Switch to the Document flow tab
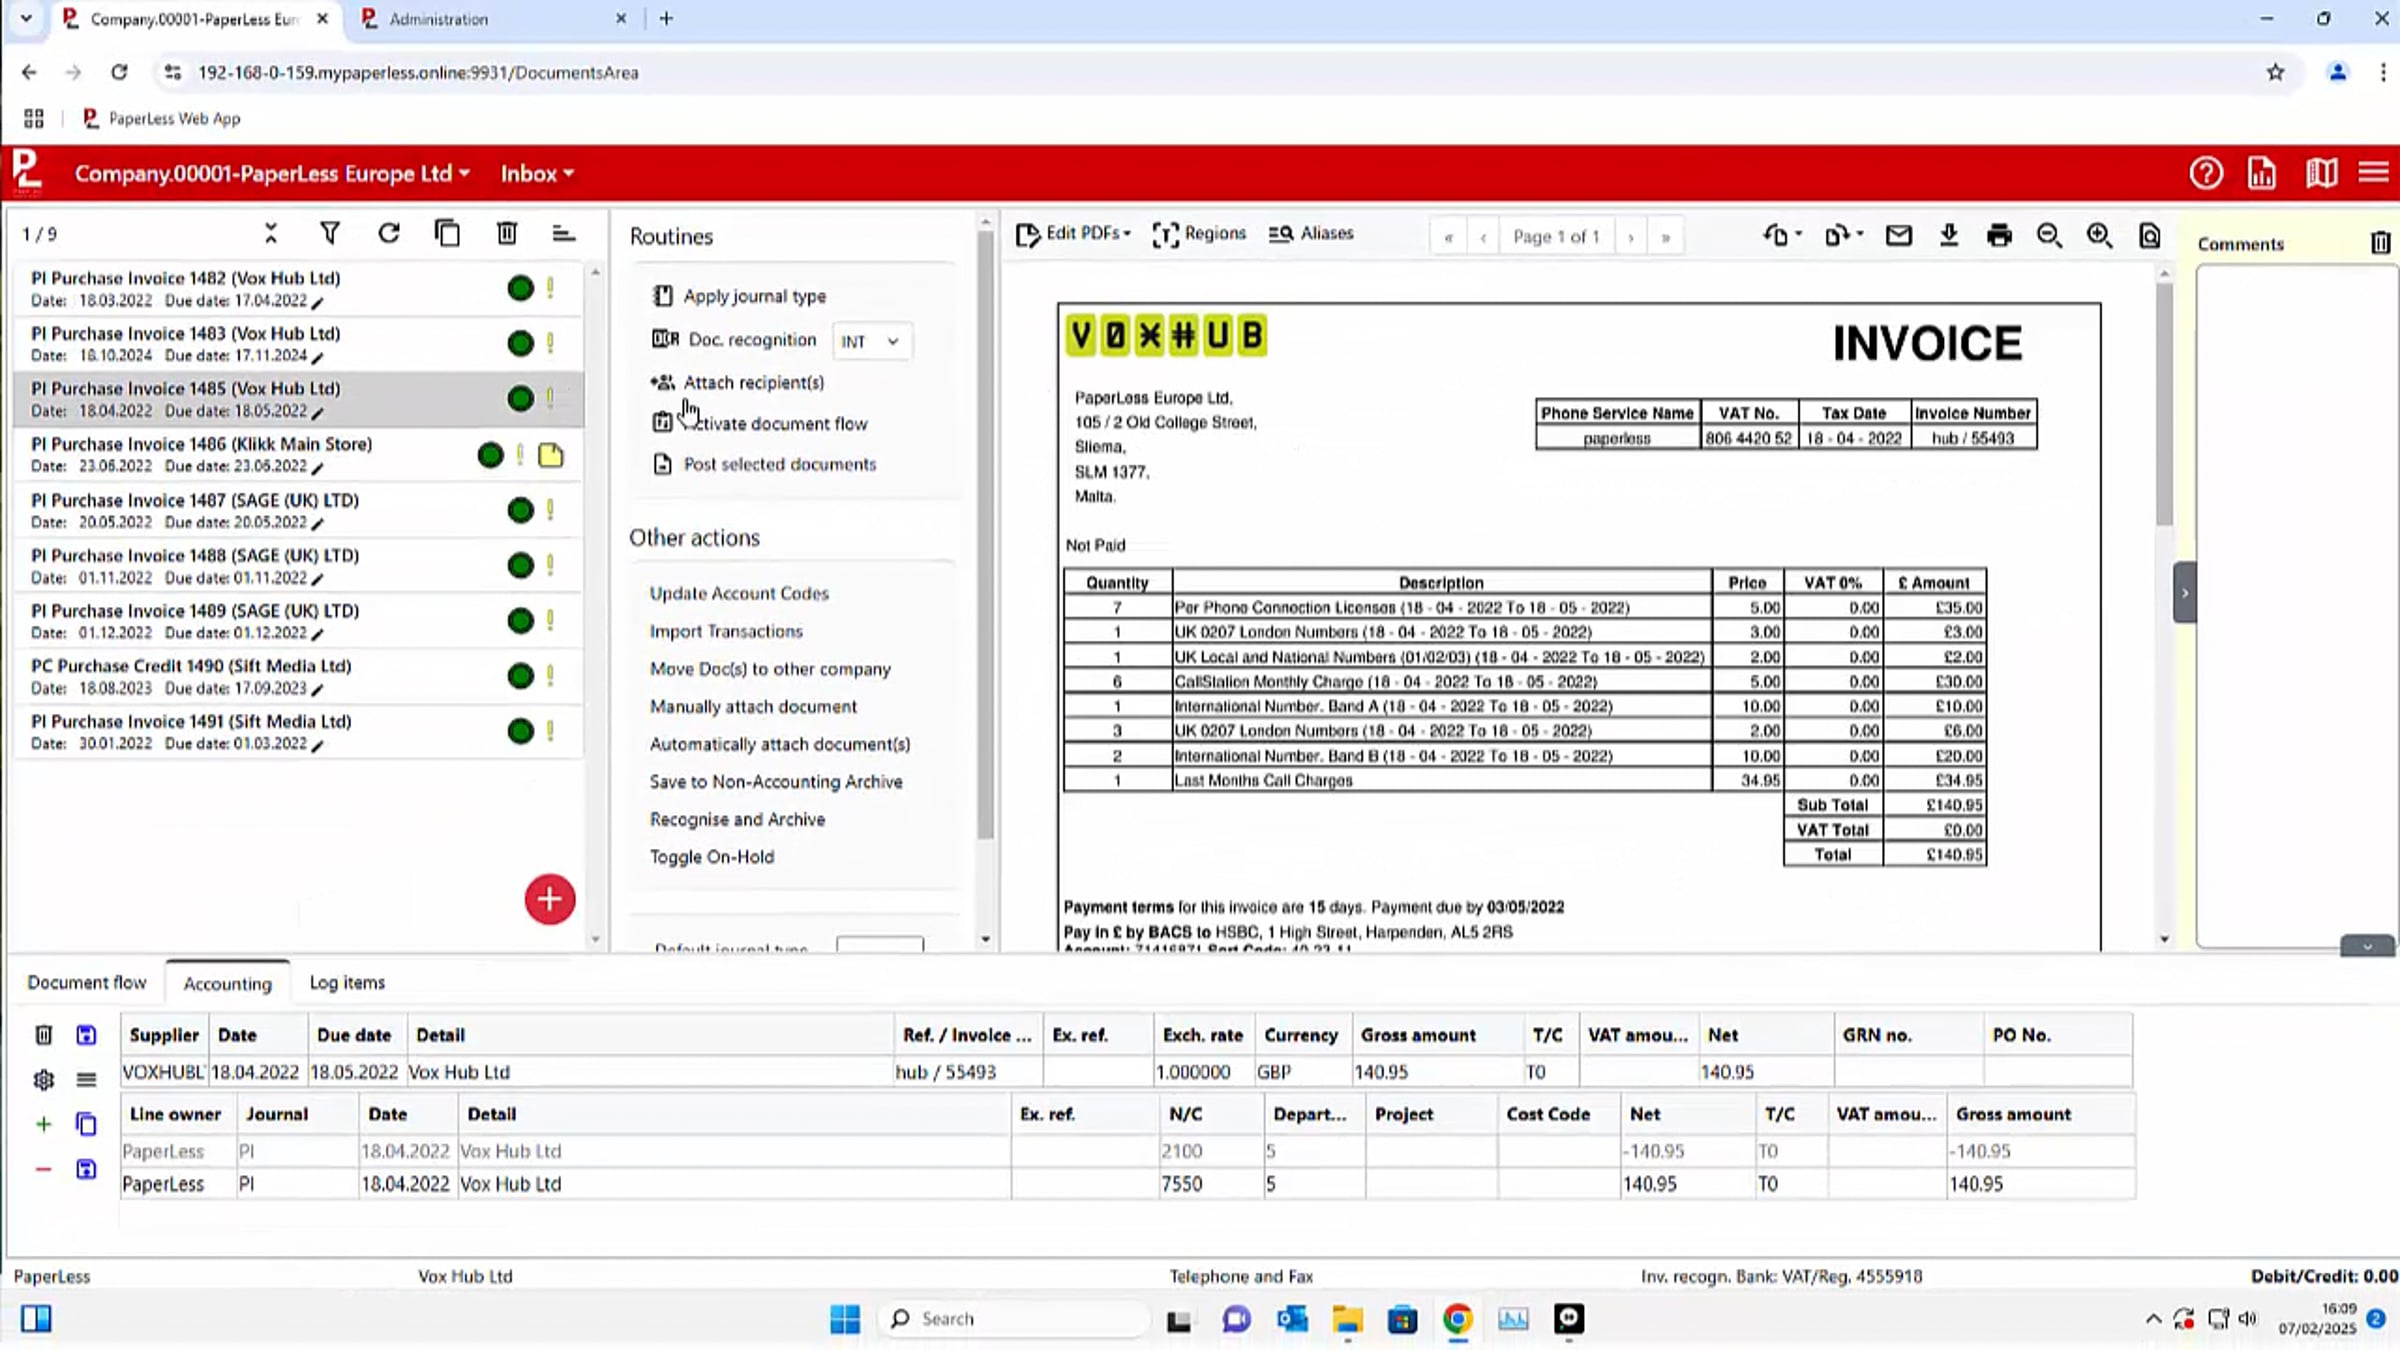The width and height of the screenshot is (2400, 1350). tap(87, 982)
